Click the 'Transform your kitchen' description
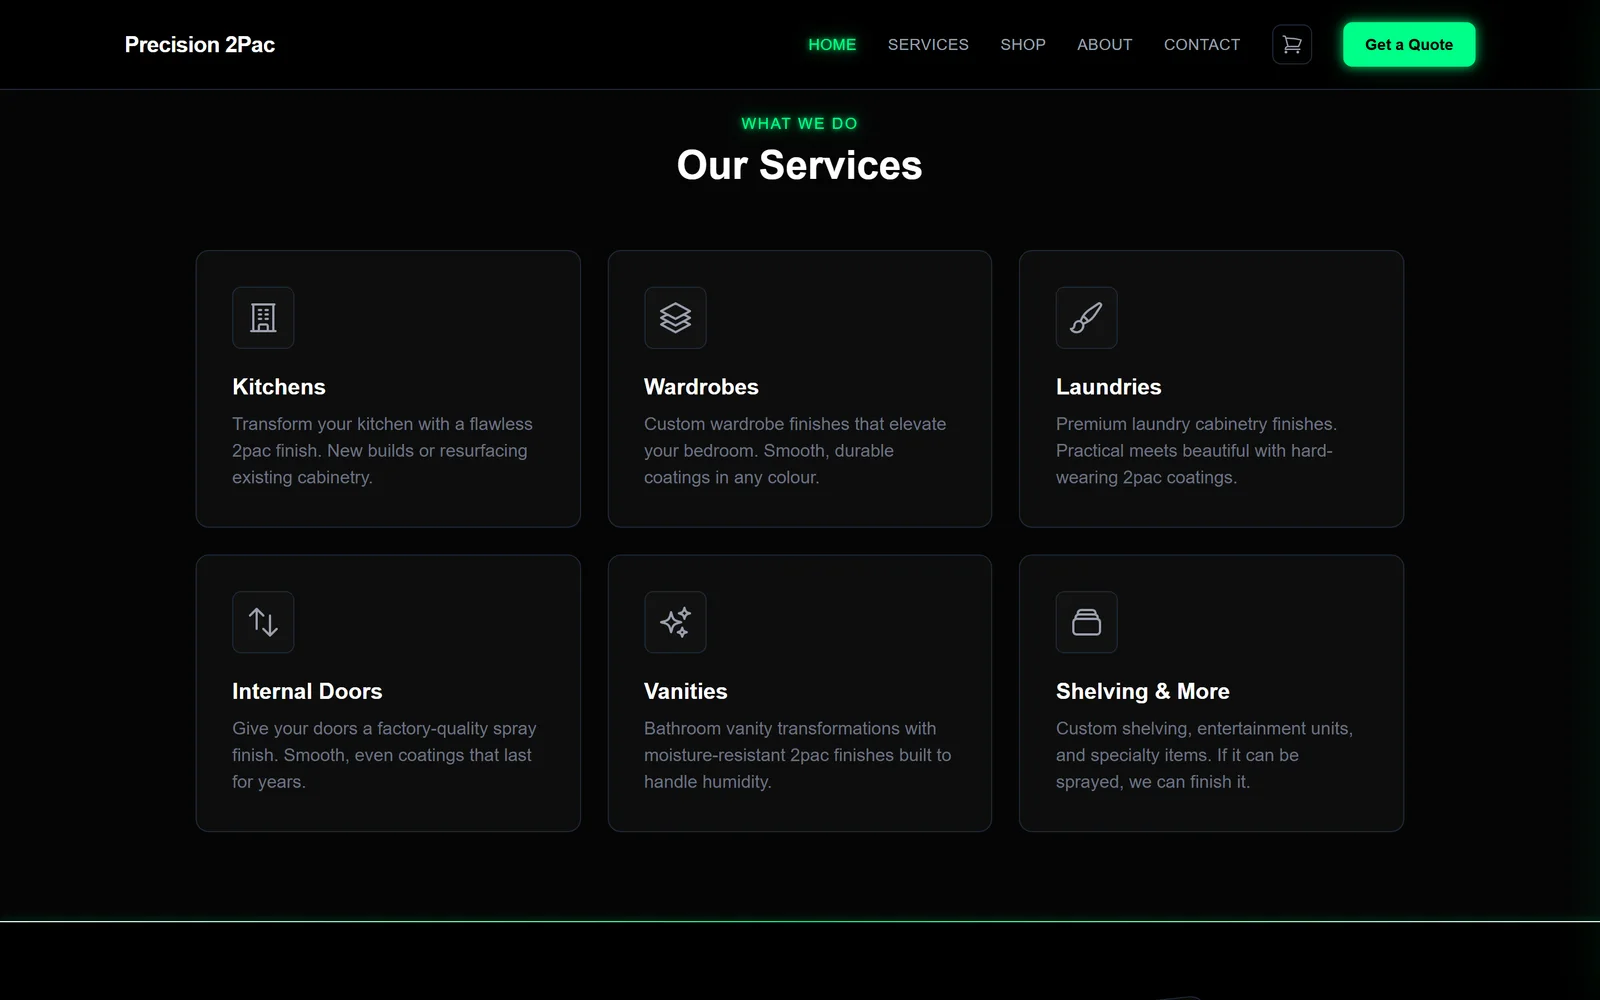The image size is (1600, 1000). coord(383,451)
